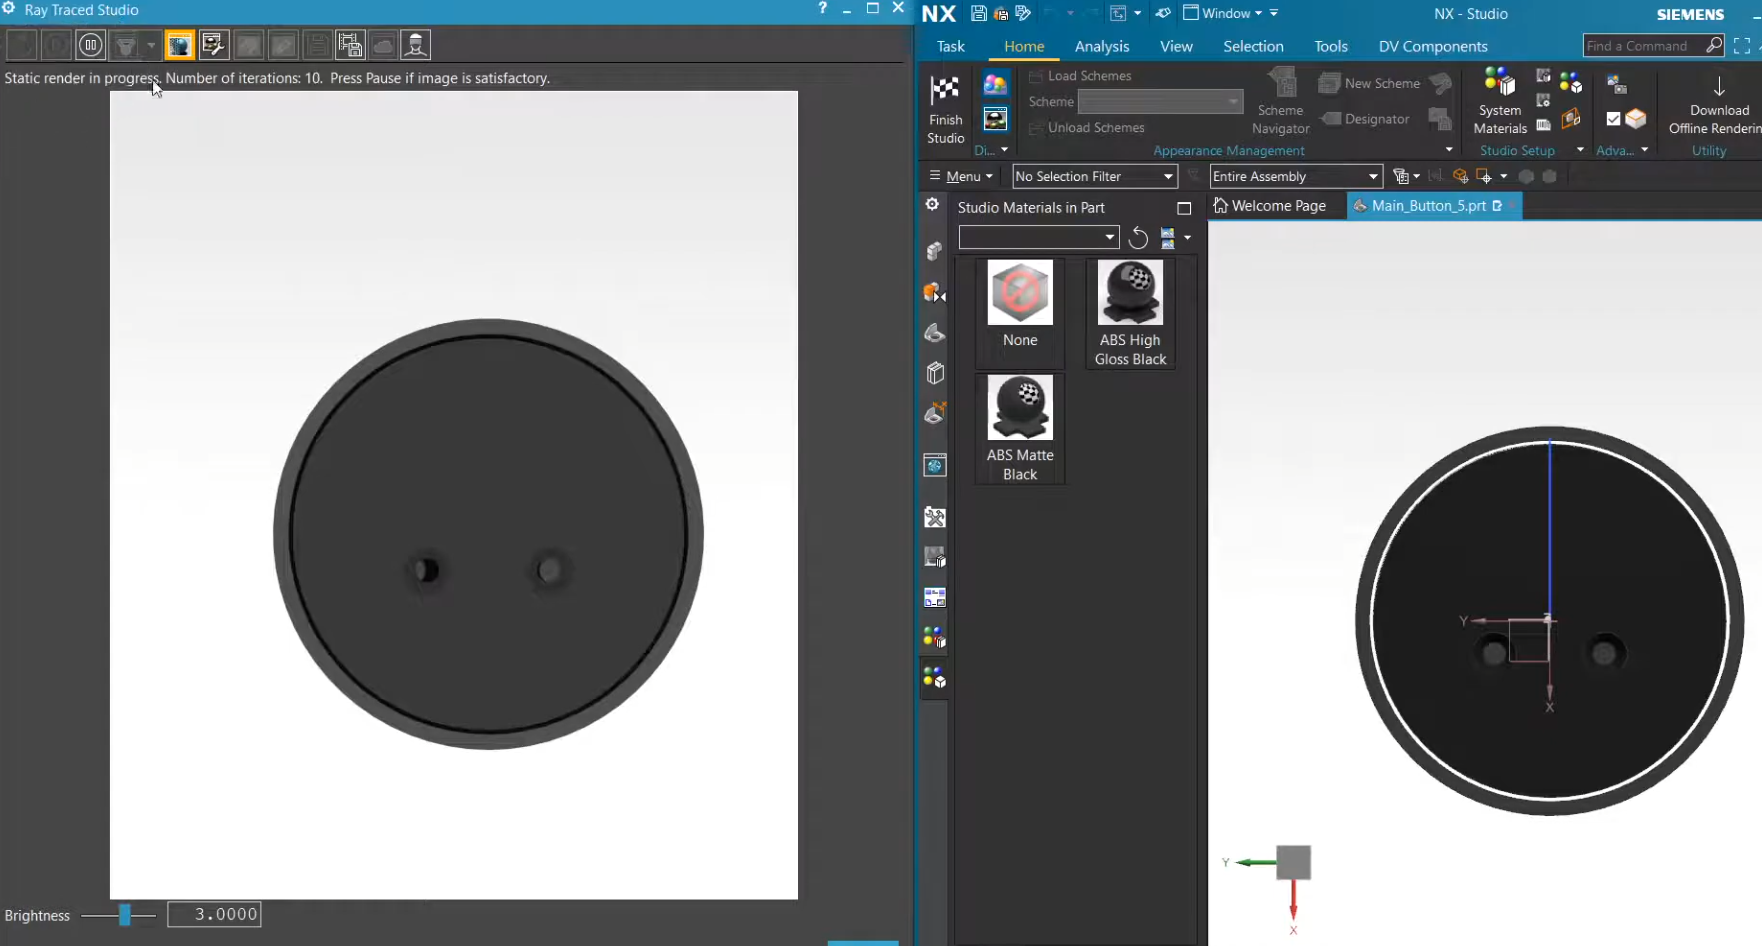Open the web browser sidebar icon
This screenshot has height=946, width=1762.
coord(935,464)
